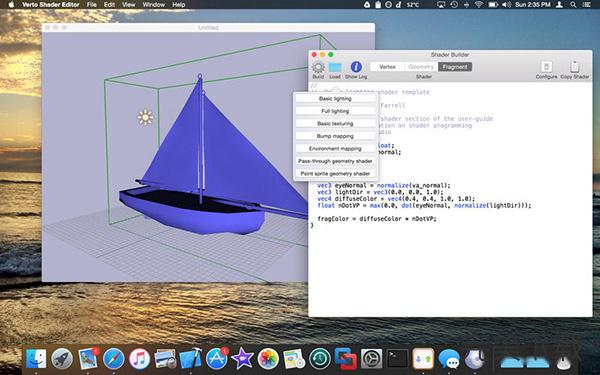Open the Apple menu
The height and width of the screenshot is (375, 600).
[11, 5]
